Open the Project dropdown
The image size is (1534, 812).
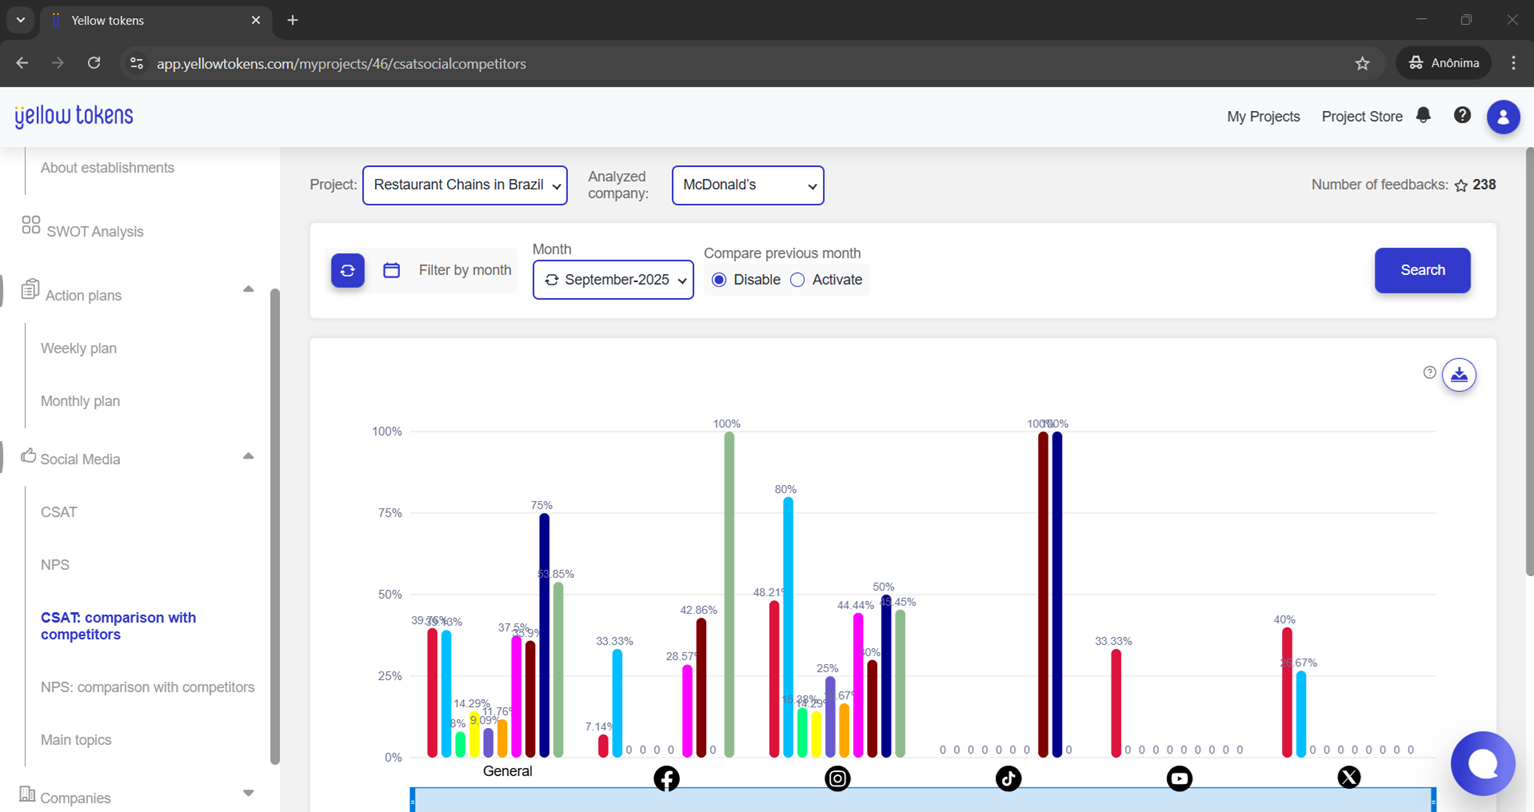pyautogui.click(x=465, y=185)
